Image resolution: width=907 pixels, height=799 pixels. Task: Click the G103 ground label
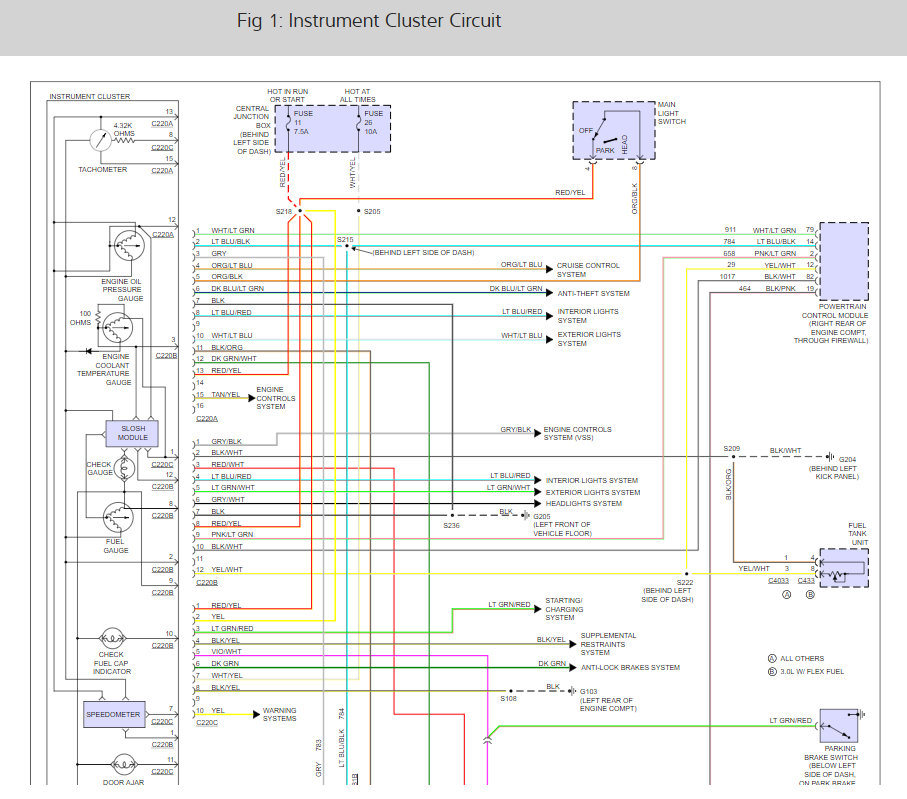click(x=588, y=691)
